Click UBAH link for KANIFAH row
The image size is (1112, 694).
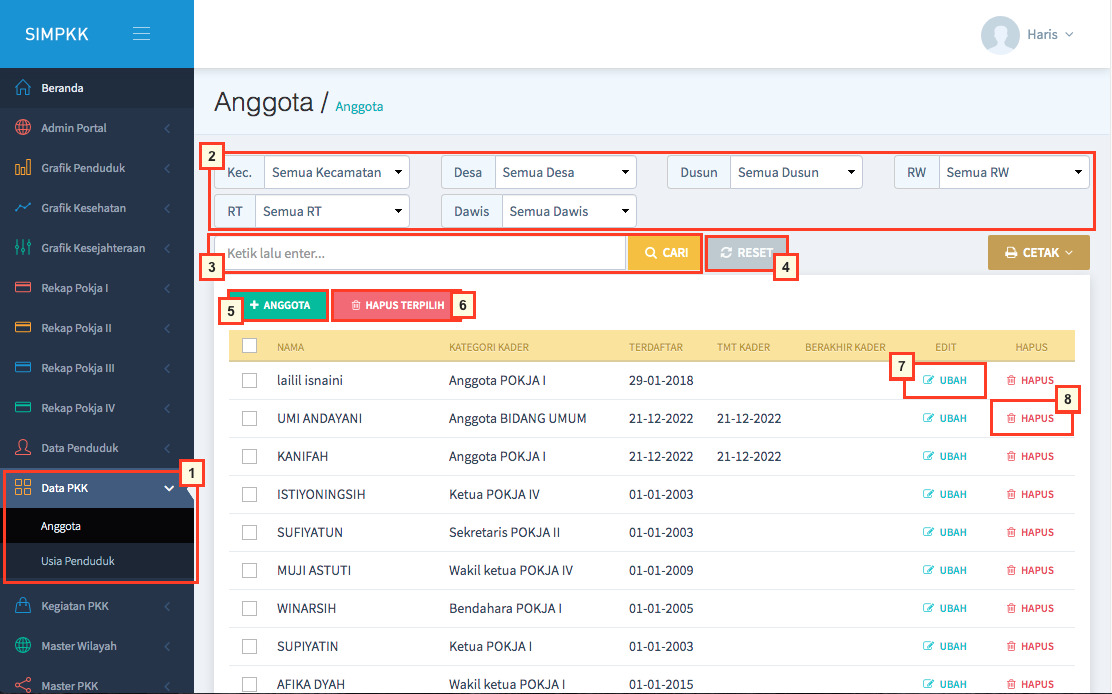[x=945, y=457]
